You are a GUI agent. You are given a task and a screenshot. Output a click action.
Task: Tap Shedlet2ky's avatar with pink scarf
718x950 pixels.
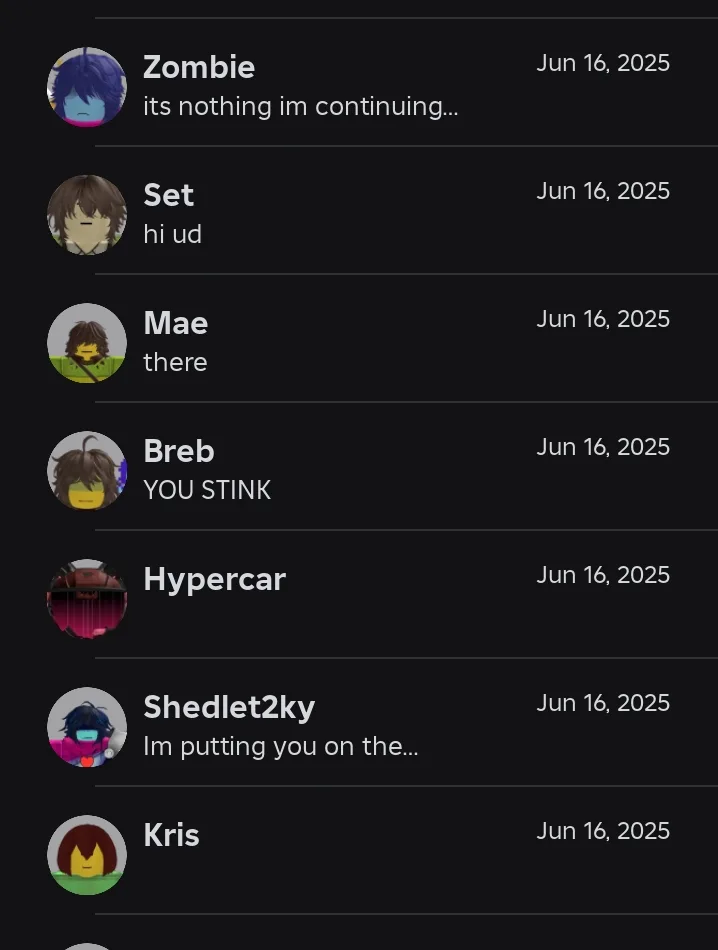pos(87,727)
